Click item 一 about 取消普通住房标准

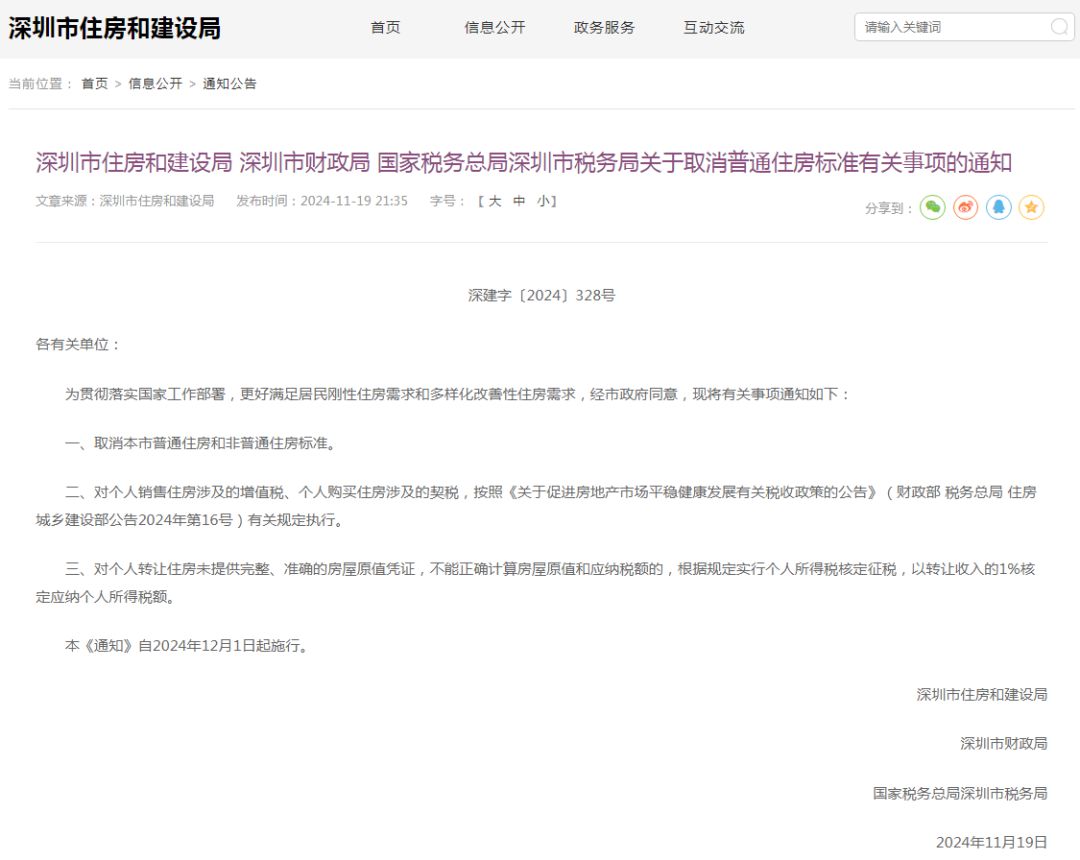coord(201,443)
